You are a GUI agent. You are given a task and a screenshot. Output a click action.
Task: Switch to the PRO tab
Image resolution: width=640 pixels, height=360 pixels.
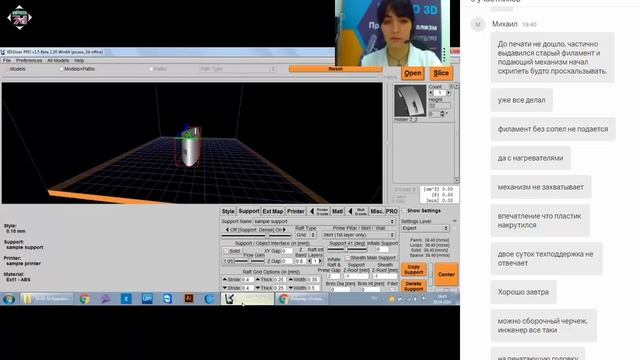pos(391,211)
